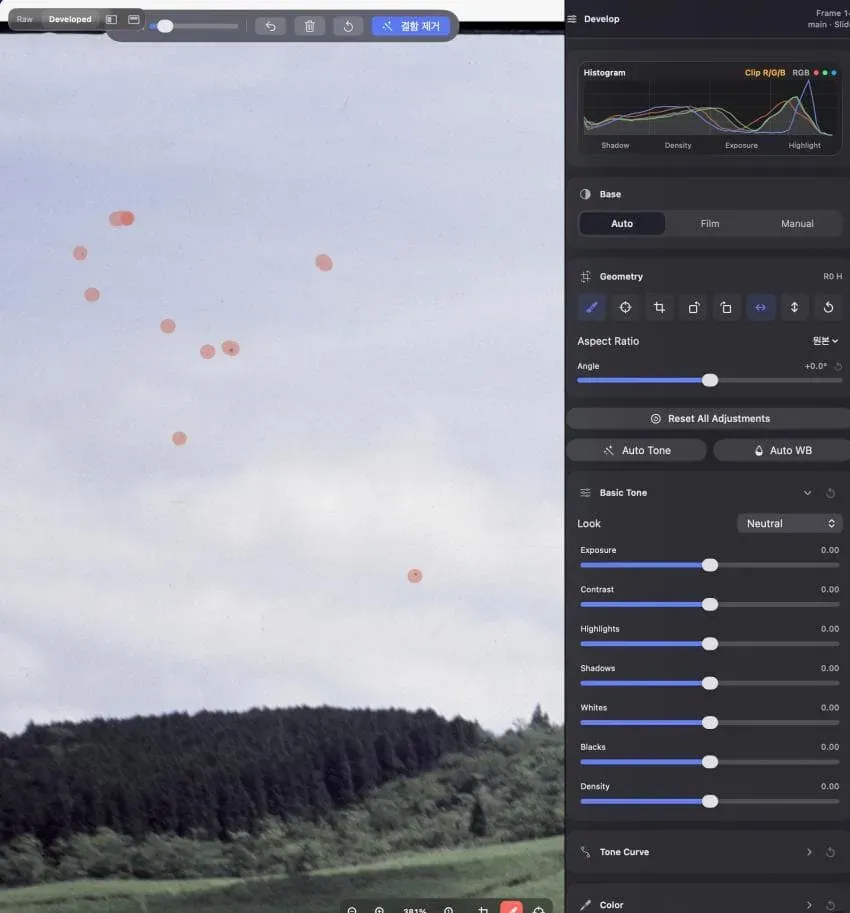The height and width of the screenshot is (913, 850).
Task: Switch to the Raw view tab
Action: (x=24, y=19)
